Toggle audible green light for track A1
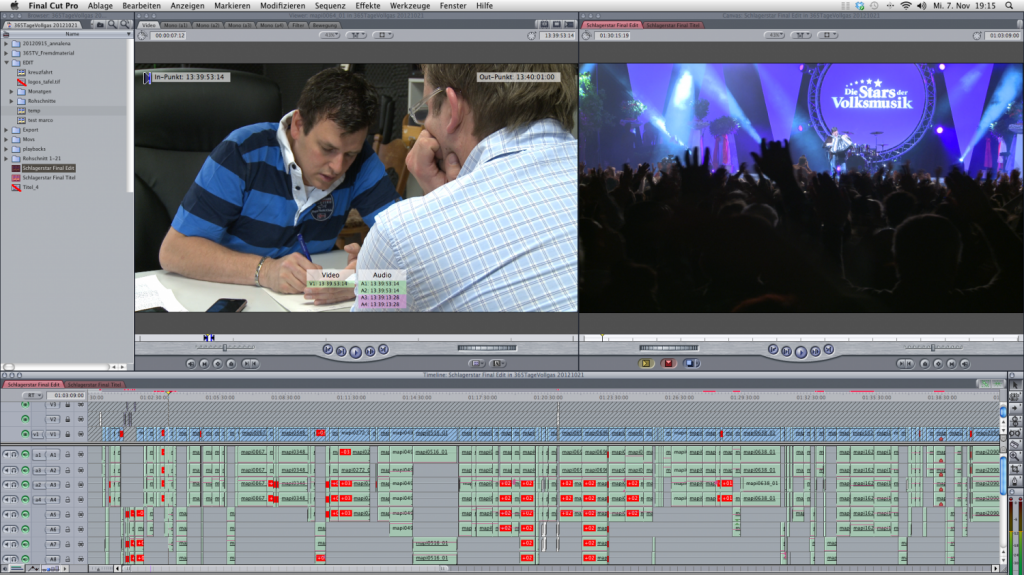This screenshot has height=575, width=1024. tap(25, 454)
